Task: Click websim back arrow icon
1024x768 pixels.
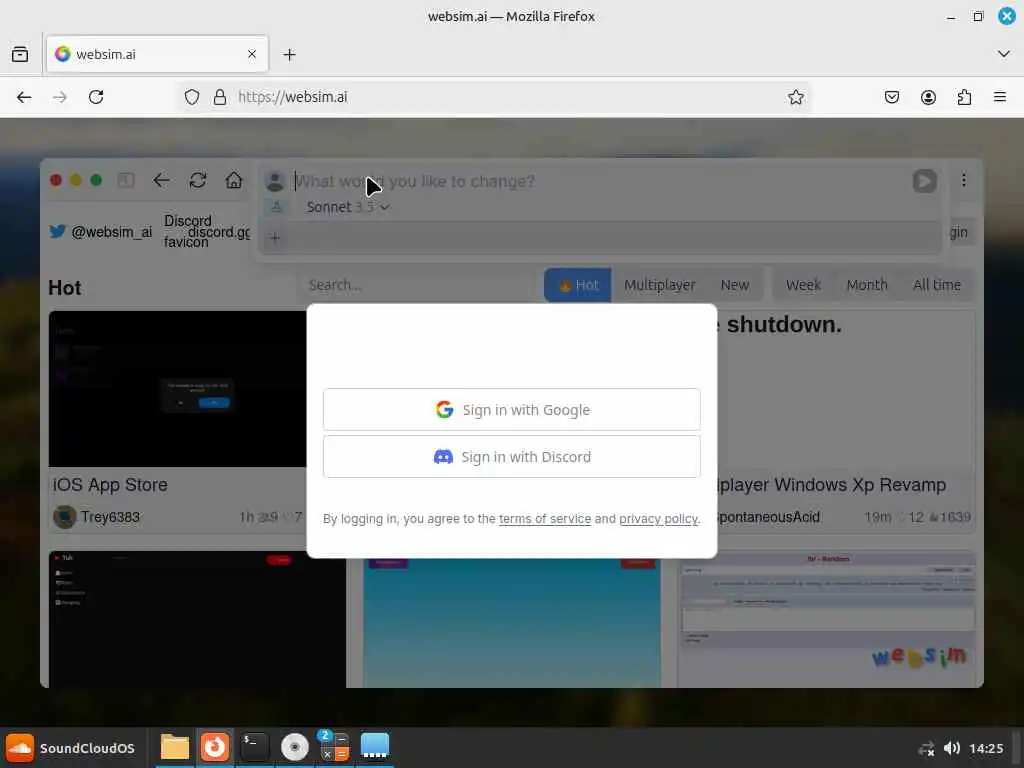Action: (x=161, y=180)
